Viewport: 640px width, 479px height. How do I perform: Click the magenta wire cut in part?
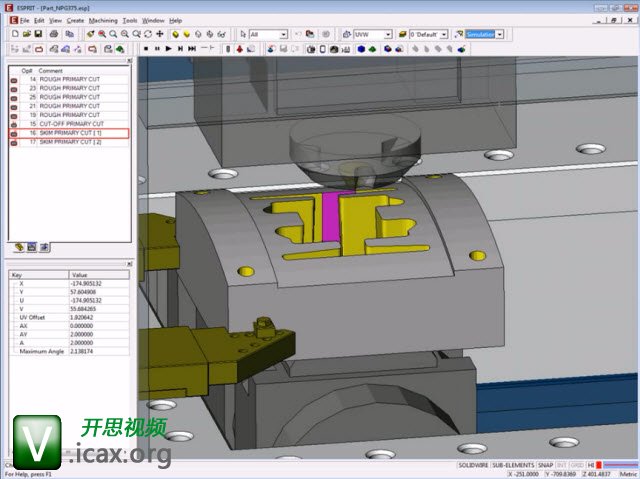pos(331,216)
